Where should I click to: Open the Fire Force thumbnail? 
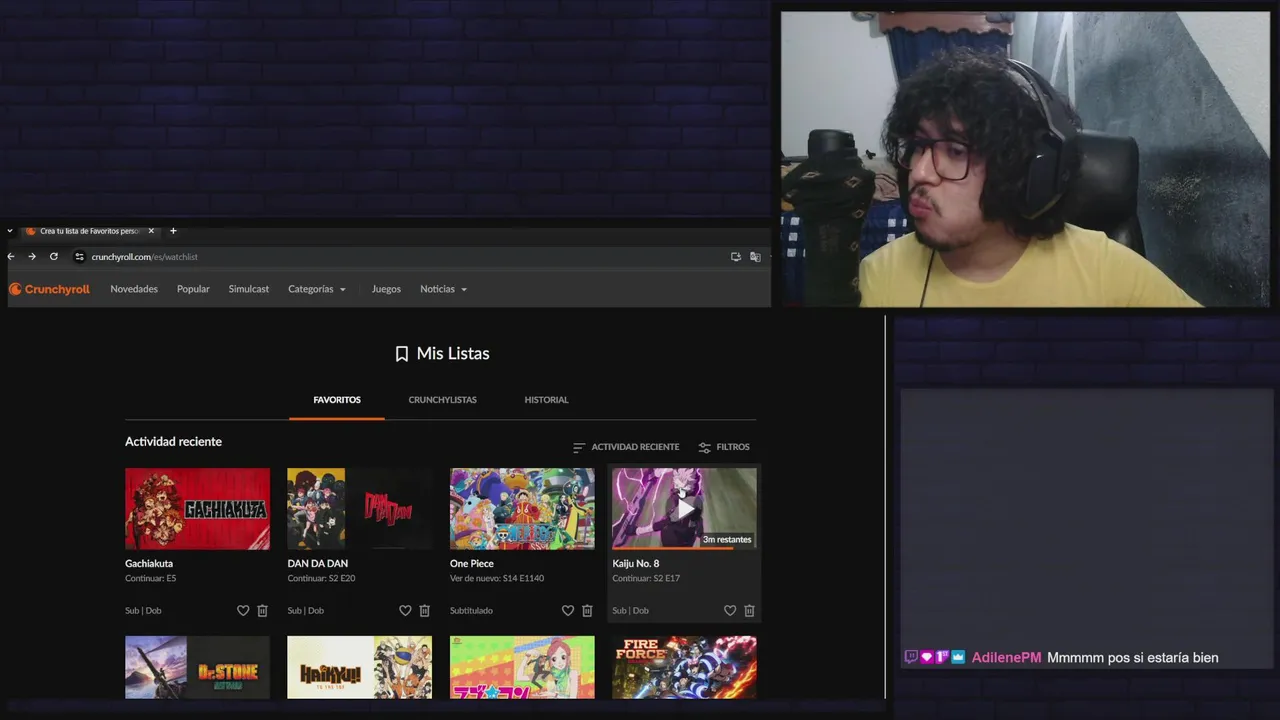point(685,667)
